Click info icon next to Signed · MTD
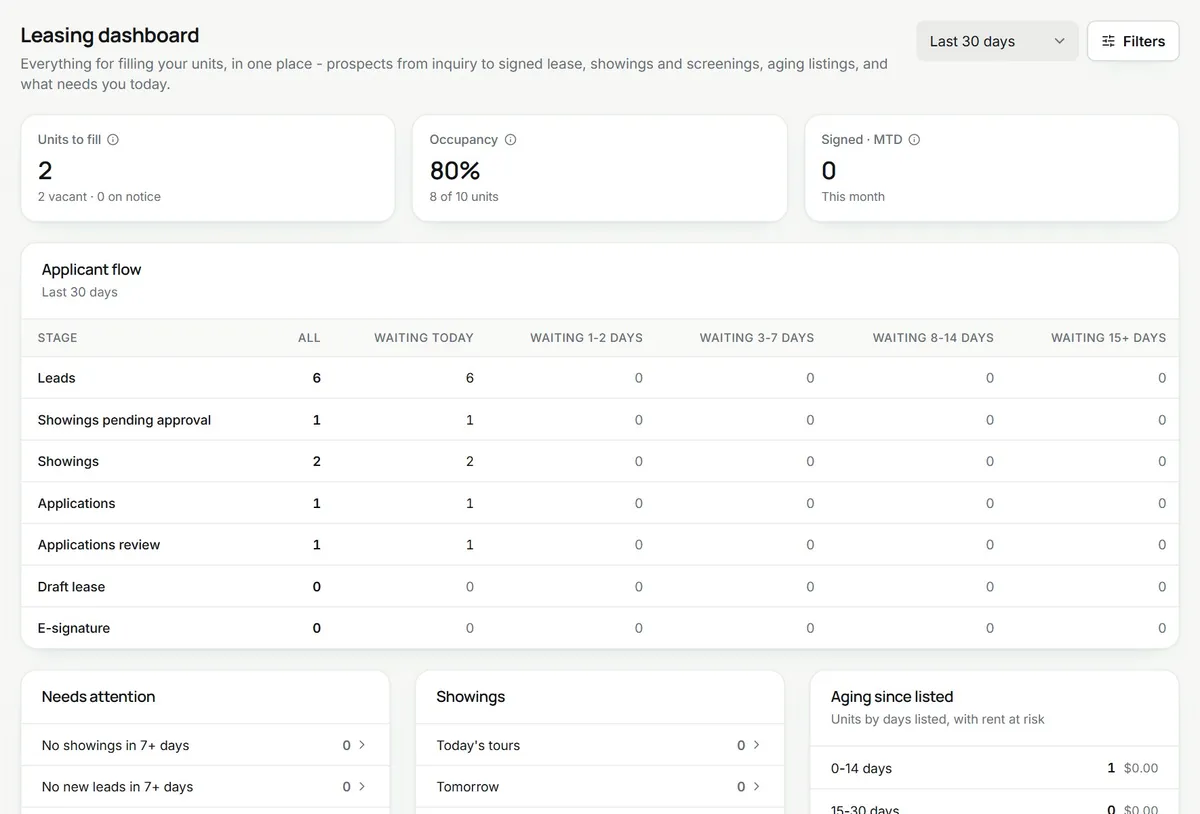The image size is (1200, 814). 914,140
